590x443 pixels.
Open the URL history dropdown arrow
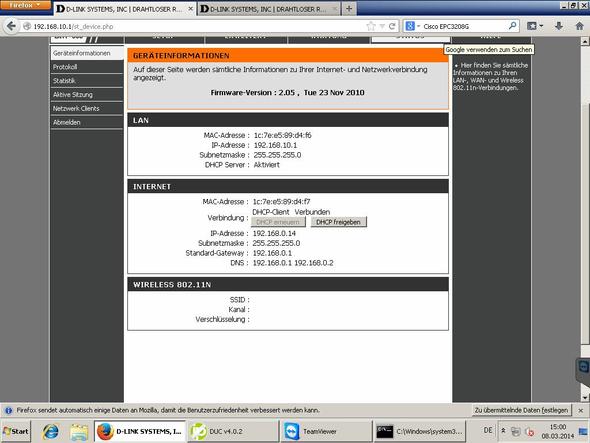point(382,26)
